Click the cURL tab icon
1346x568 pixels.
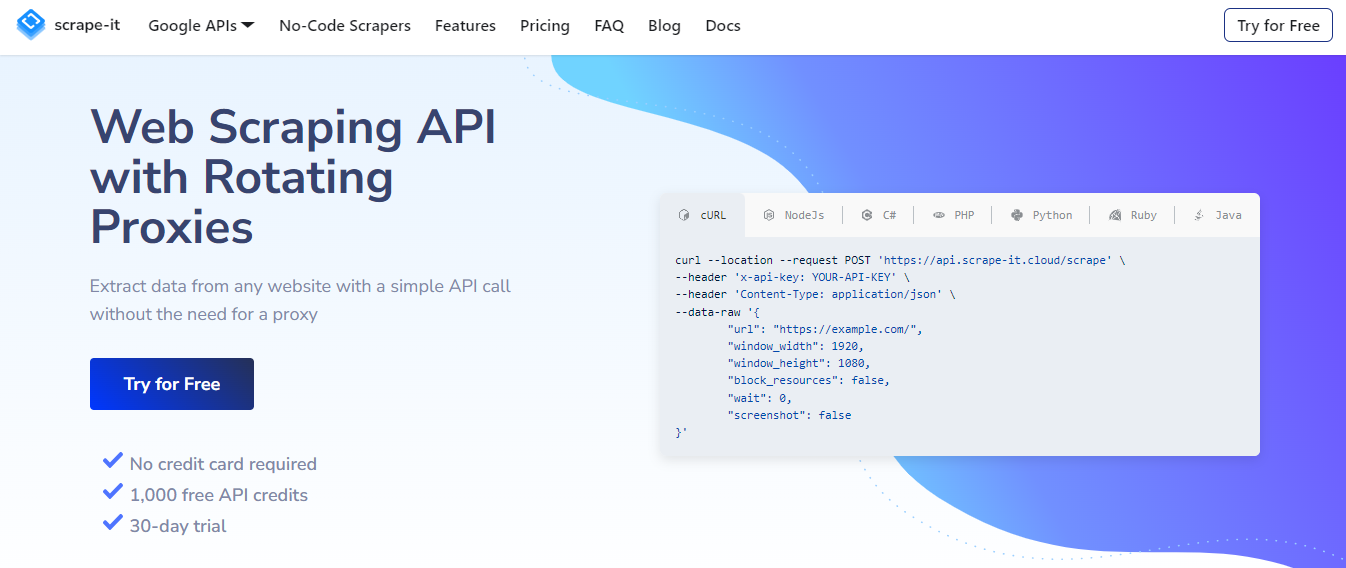point(684,215)
